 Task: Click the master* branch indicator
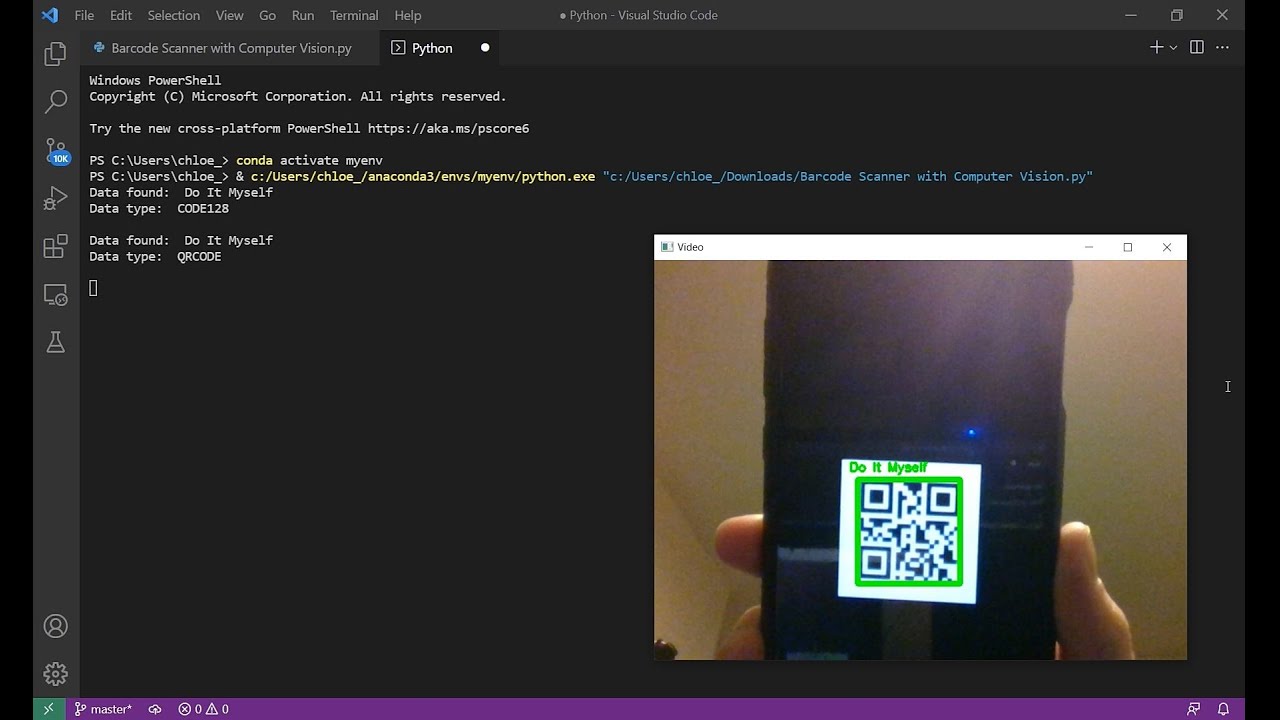point(102,709)
